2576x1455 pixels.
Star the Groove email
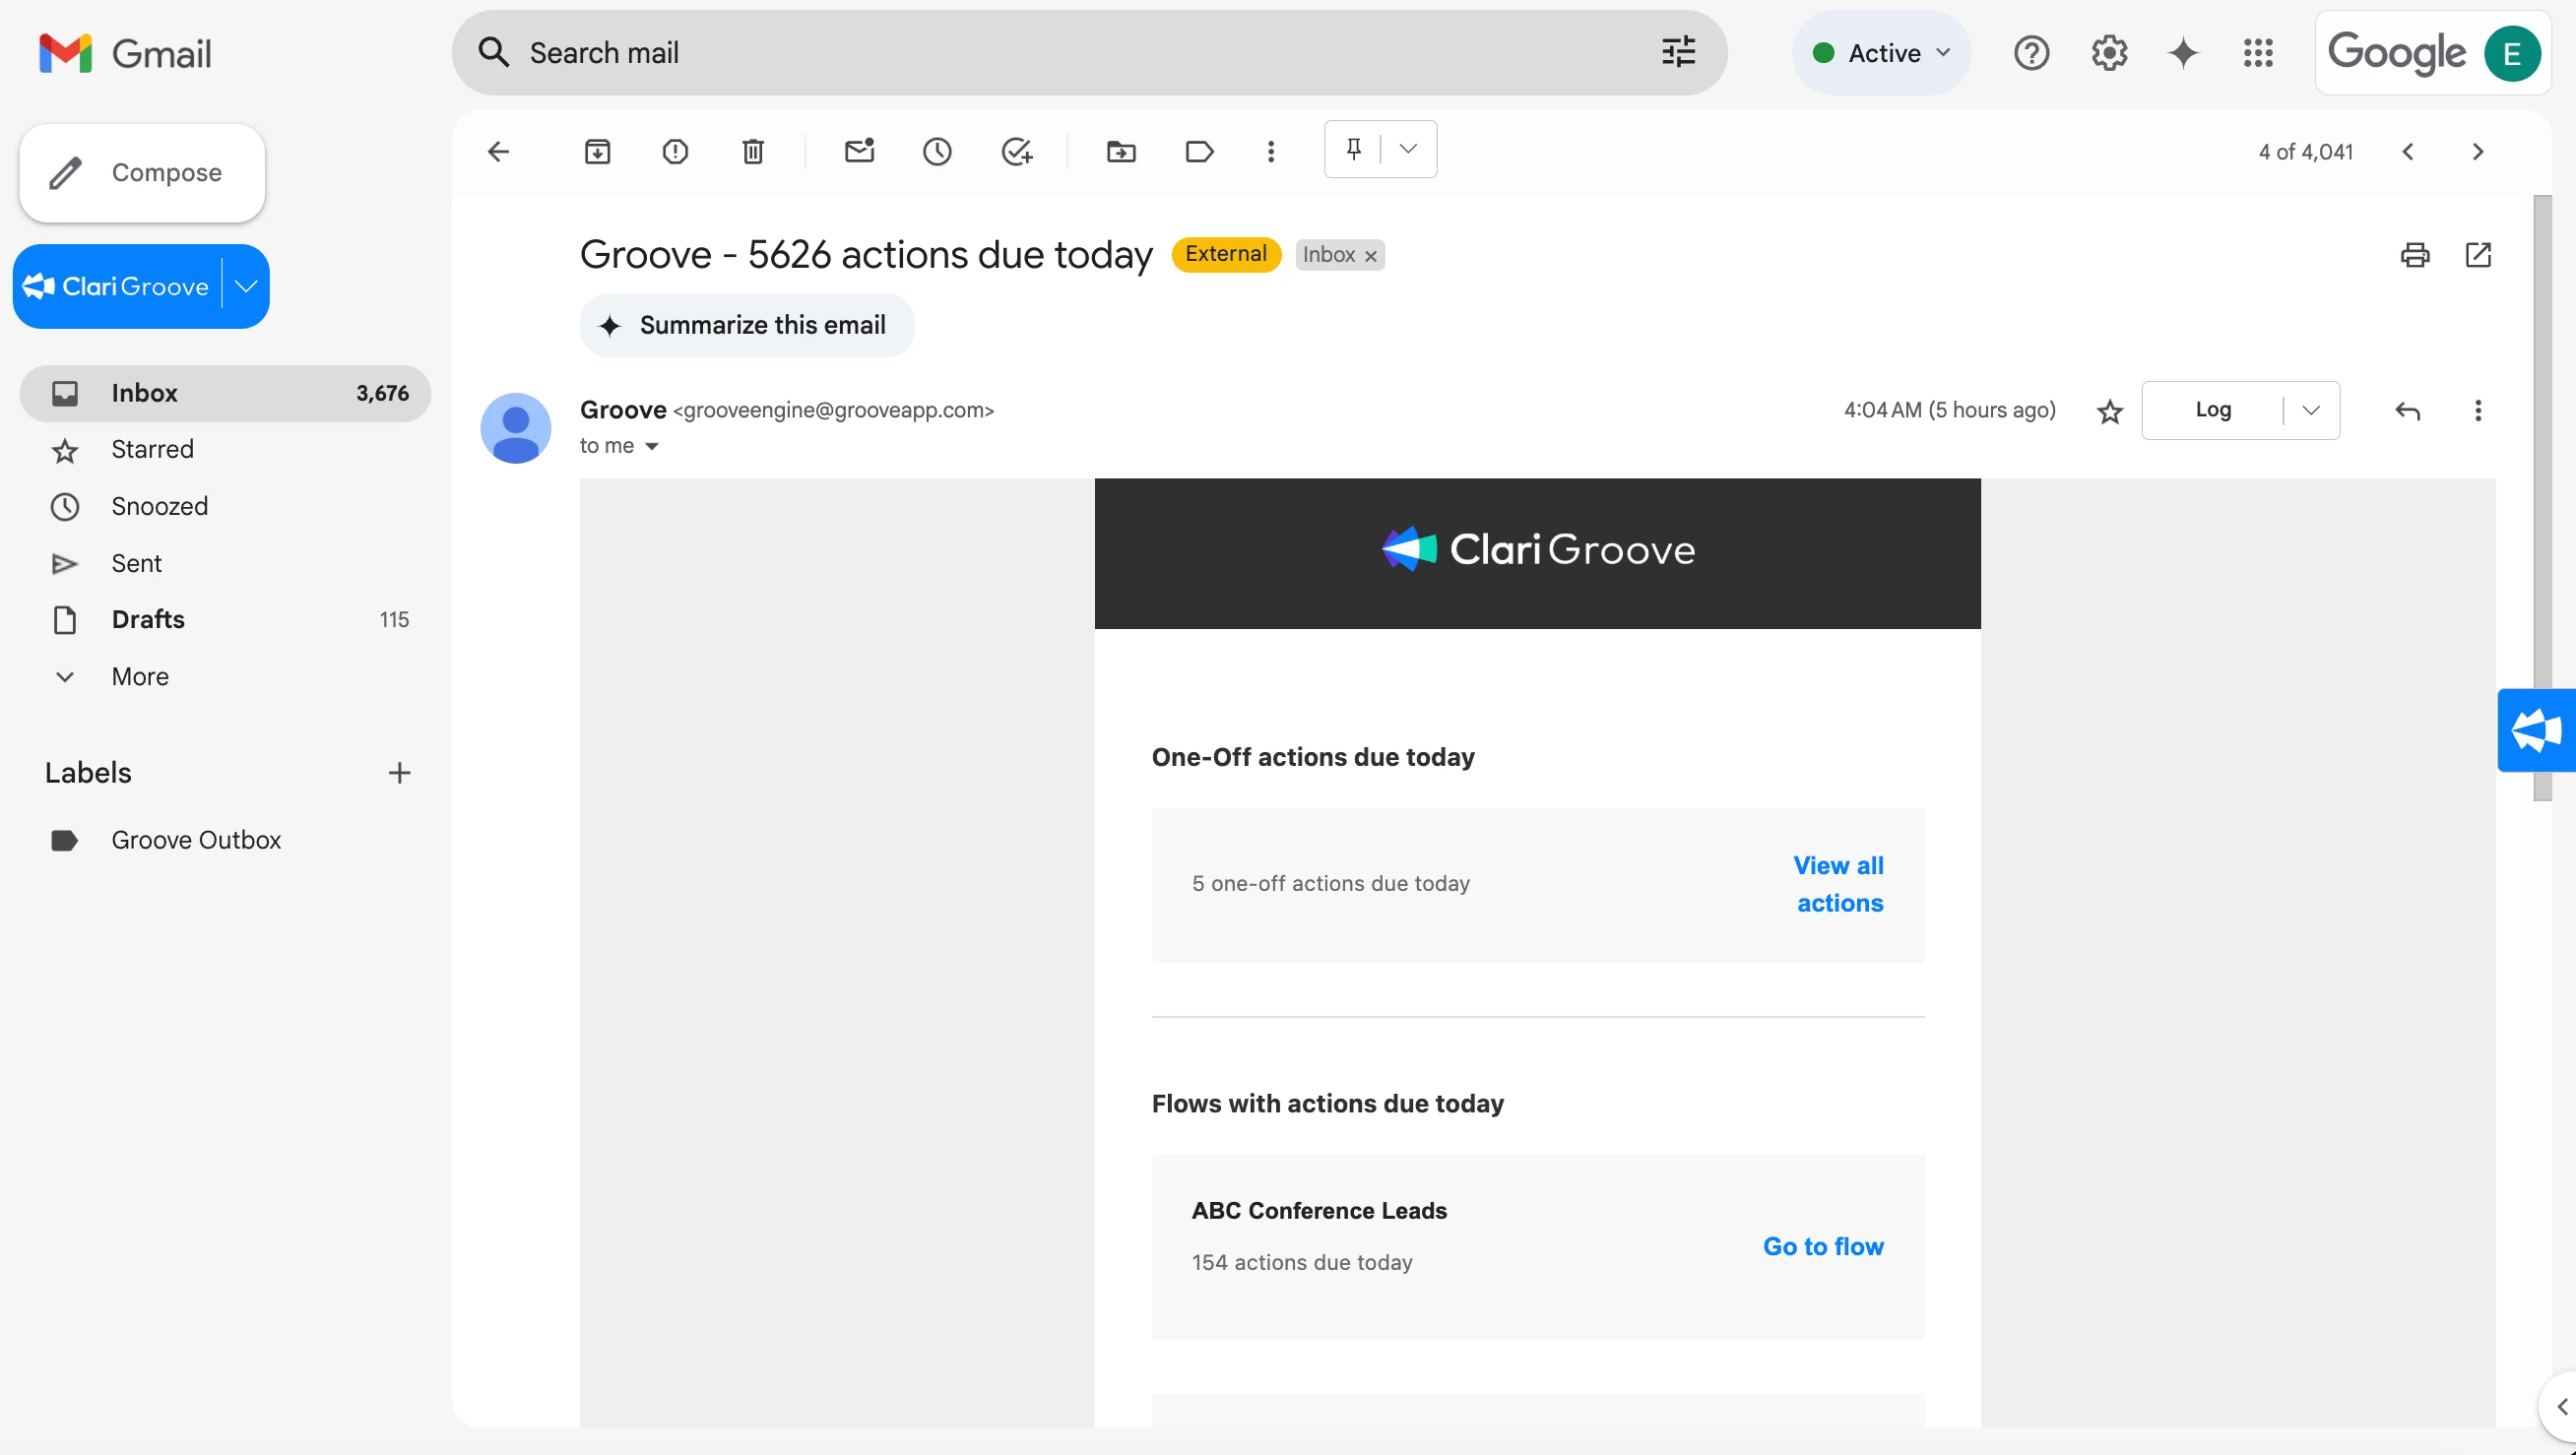pyautogui.click(x=2109, y=411)
